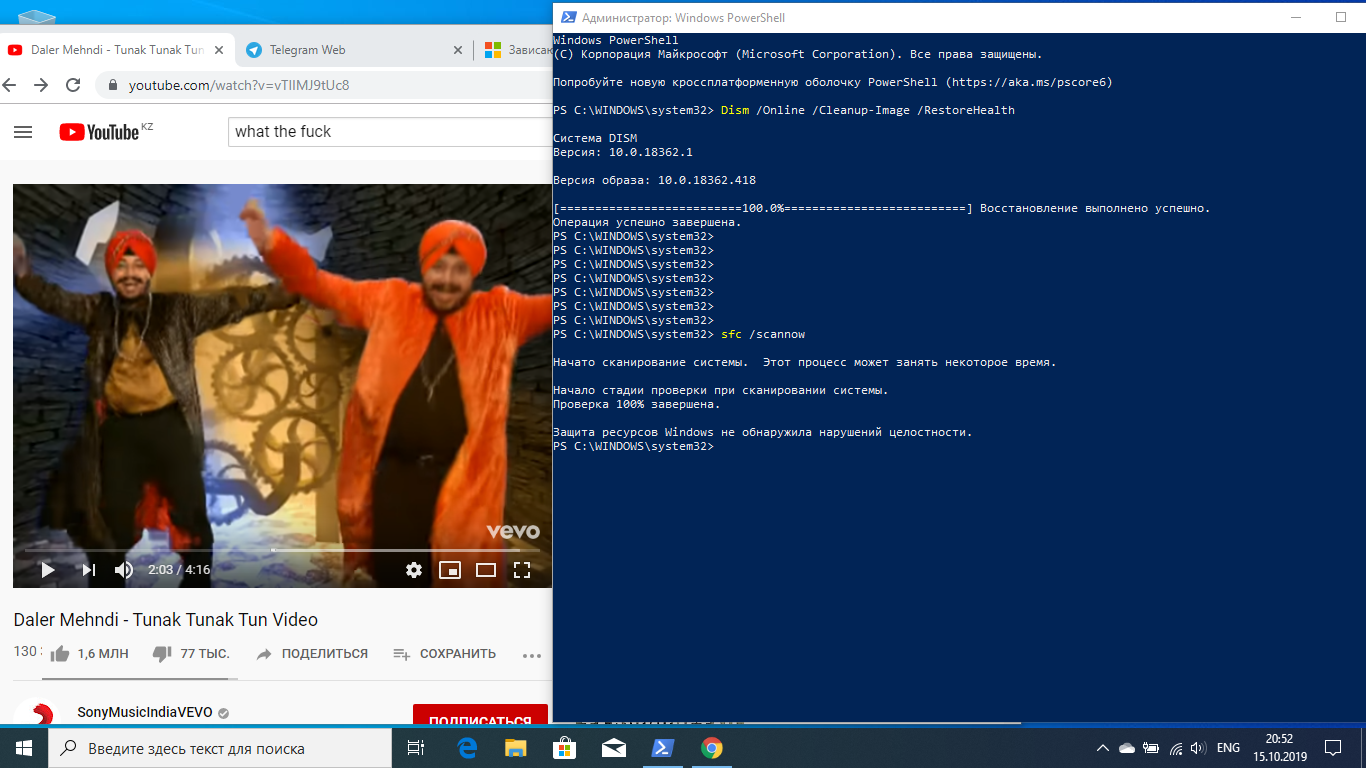Click SonyMusicIndiaVEVO channel avatar
1366x768 pixels.
(x=36, y=713)
